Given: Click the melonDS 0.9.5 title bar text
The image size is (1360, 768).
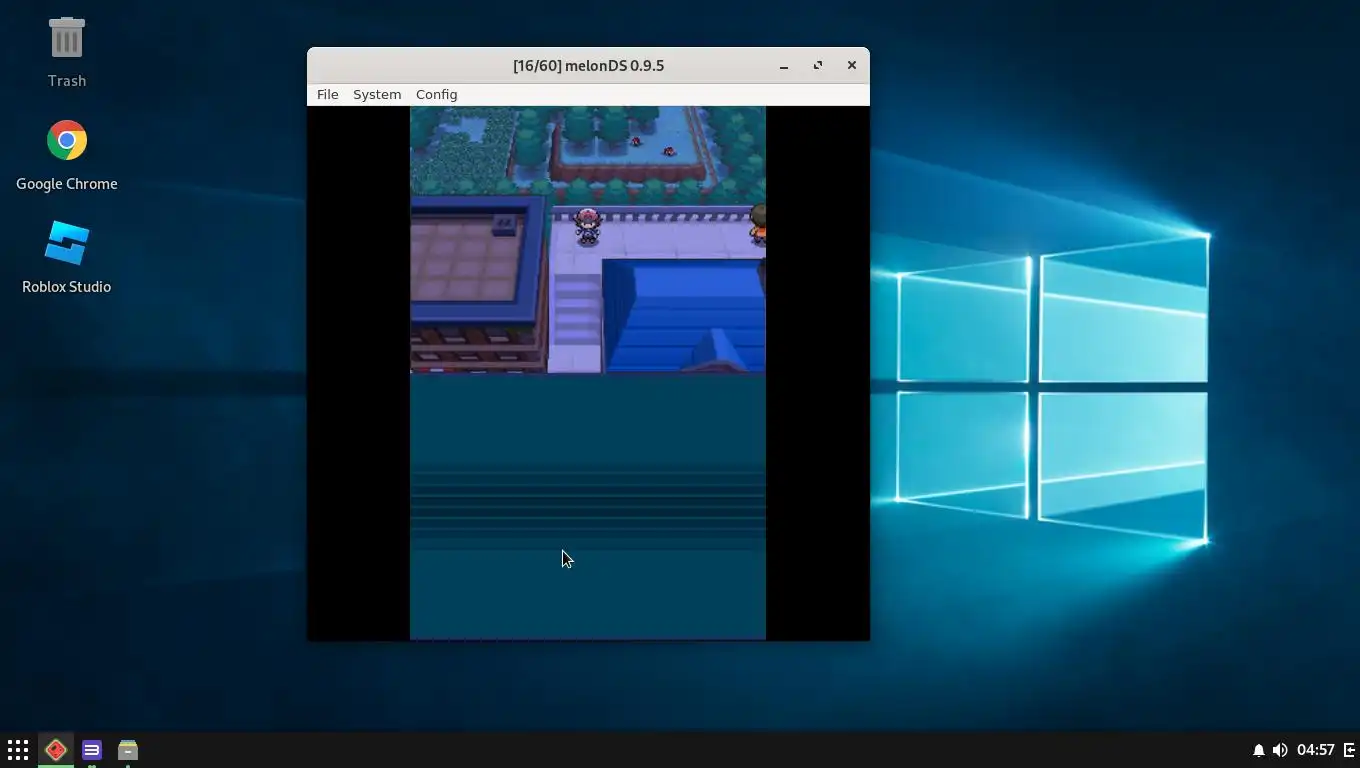Looking at the screenshot, I should point(588,66).
